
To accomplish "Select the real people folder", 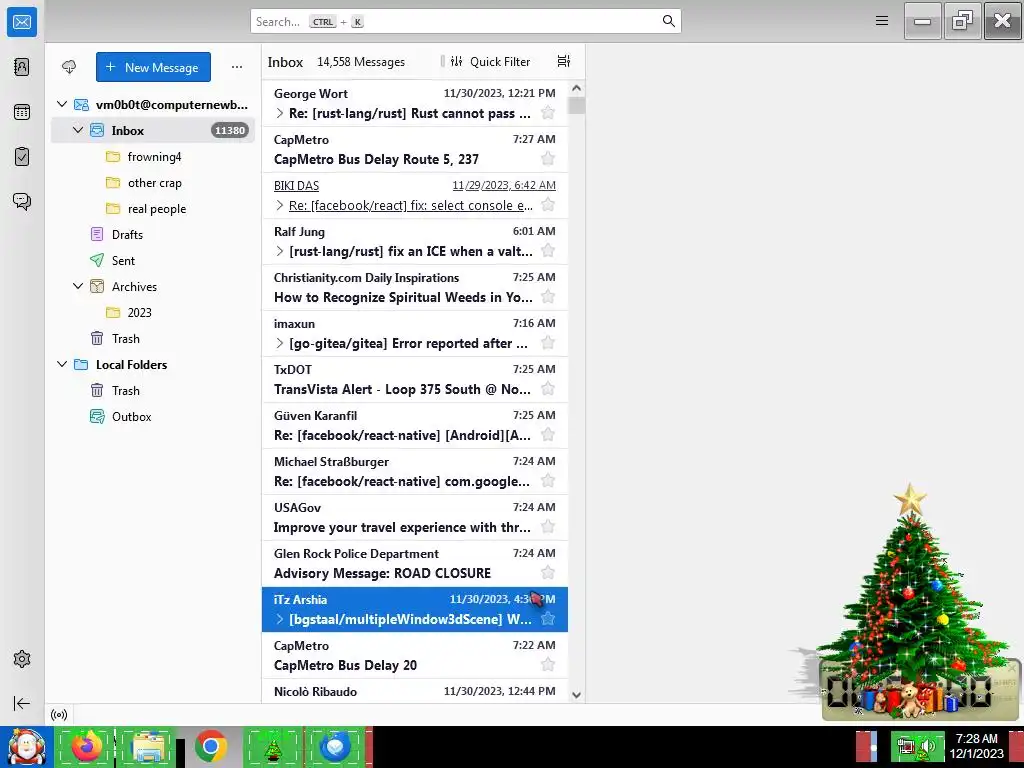I will click(x=153, y=209).
